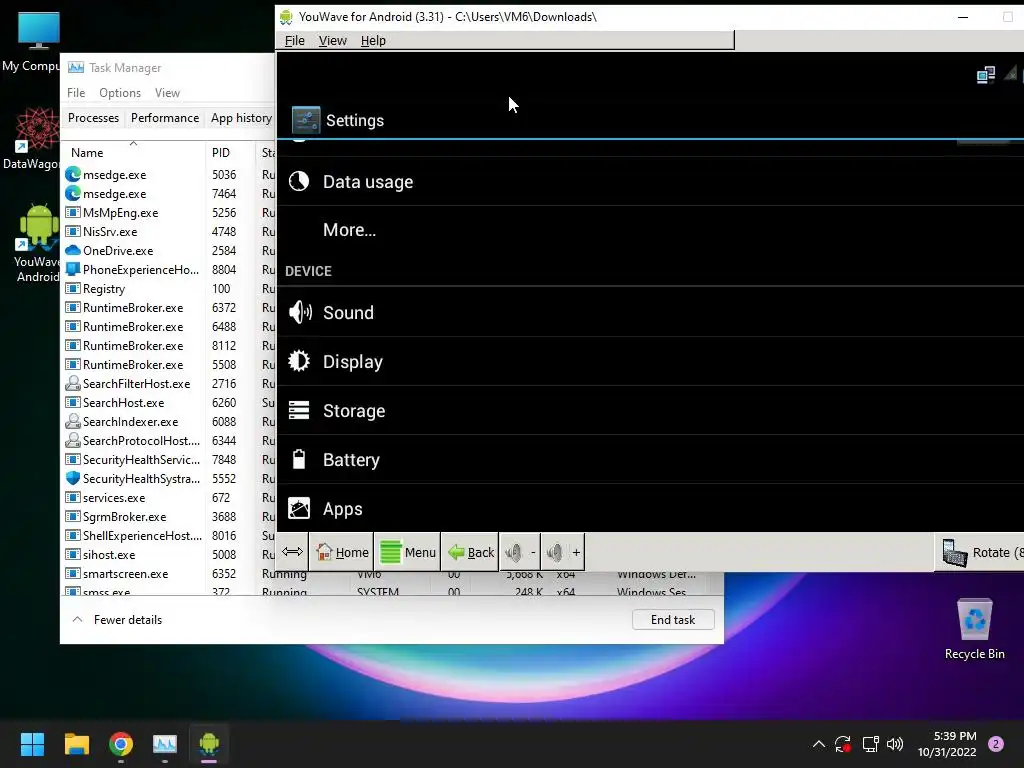Screen dimensions: 1024x768
Task: Select SearchIndexer.exe process row
Action: tap(170, 422)
